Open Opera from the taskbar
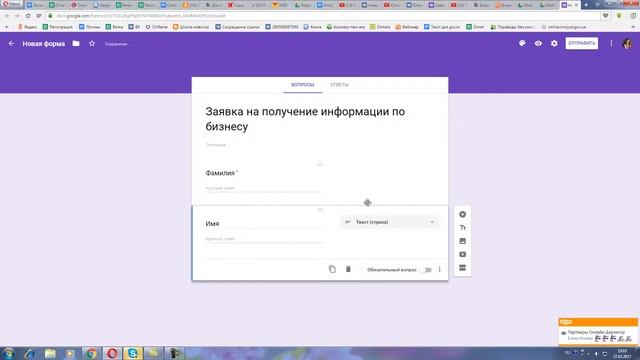Screen dimensions: 640x360 112,353
